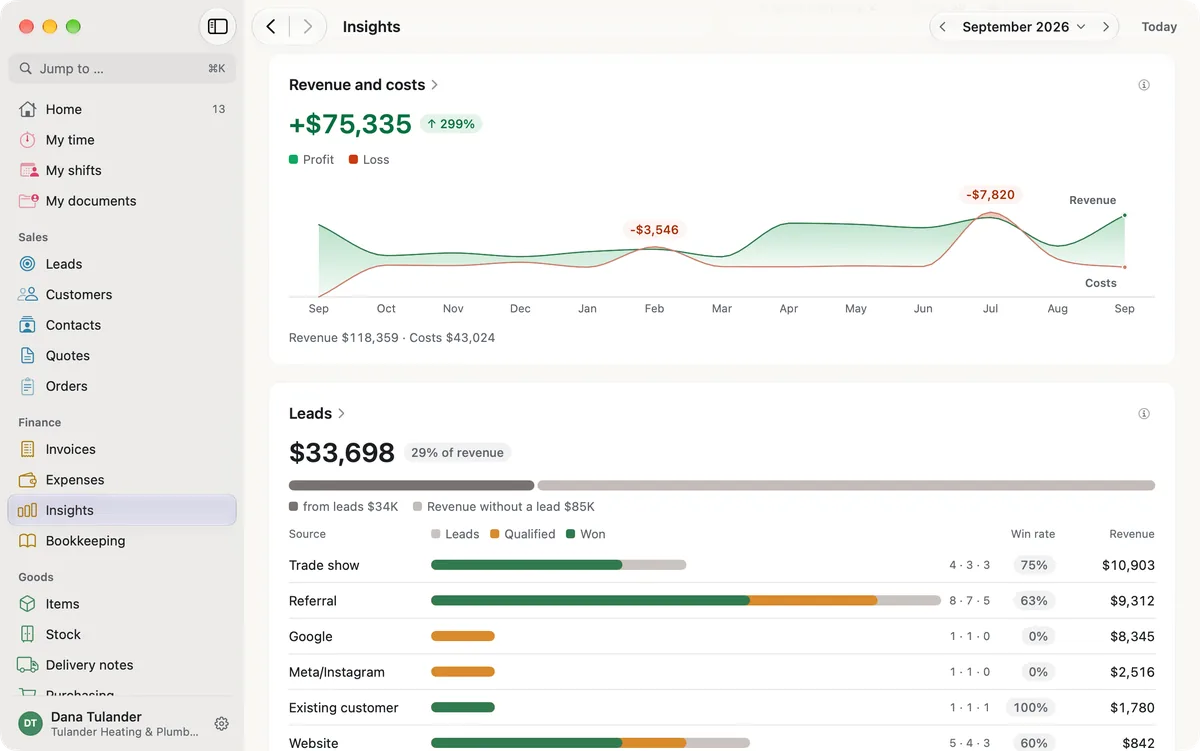
Task: Open My shifts page
Action: (x=122, y=170)
